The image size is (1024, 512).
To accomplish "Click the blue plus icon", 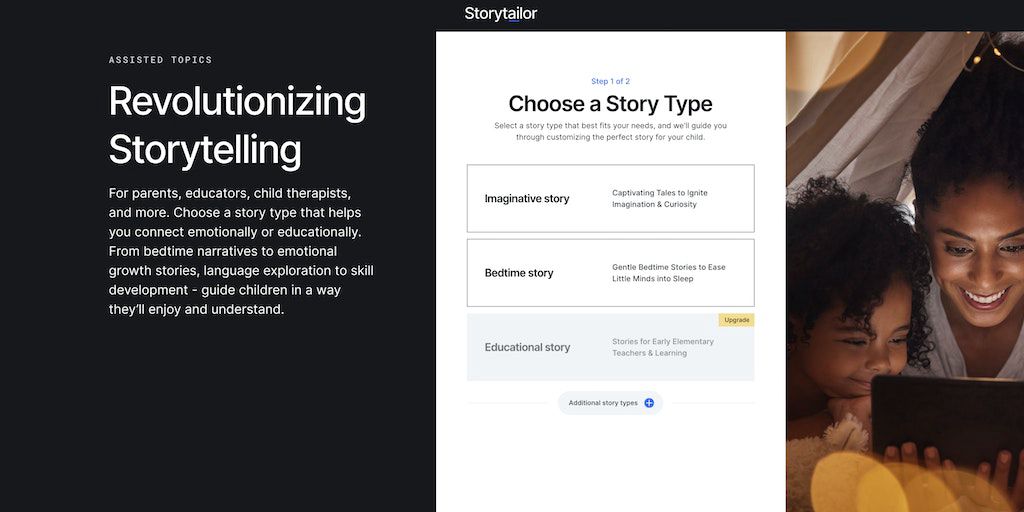I will pyautogui.click(x=649, y=403).
